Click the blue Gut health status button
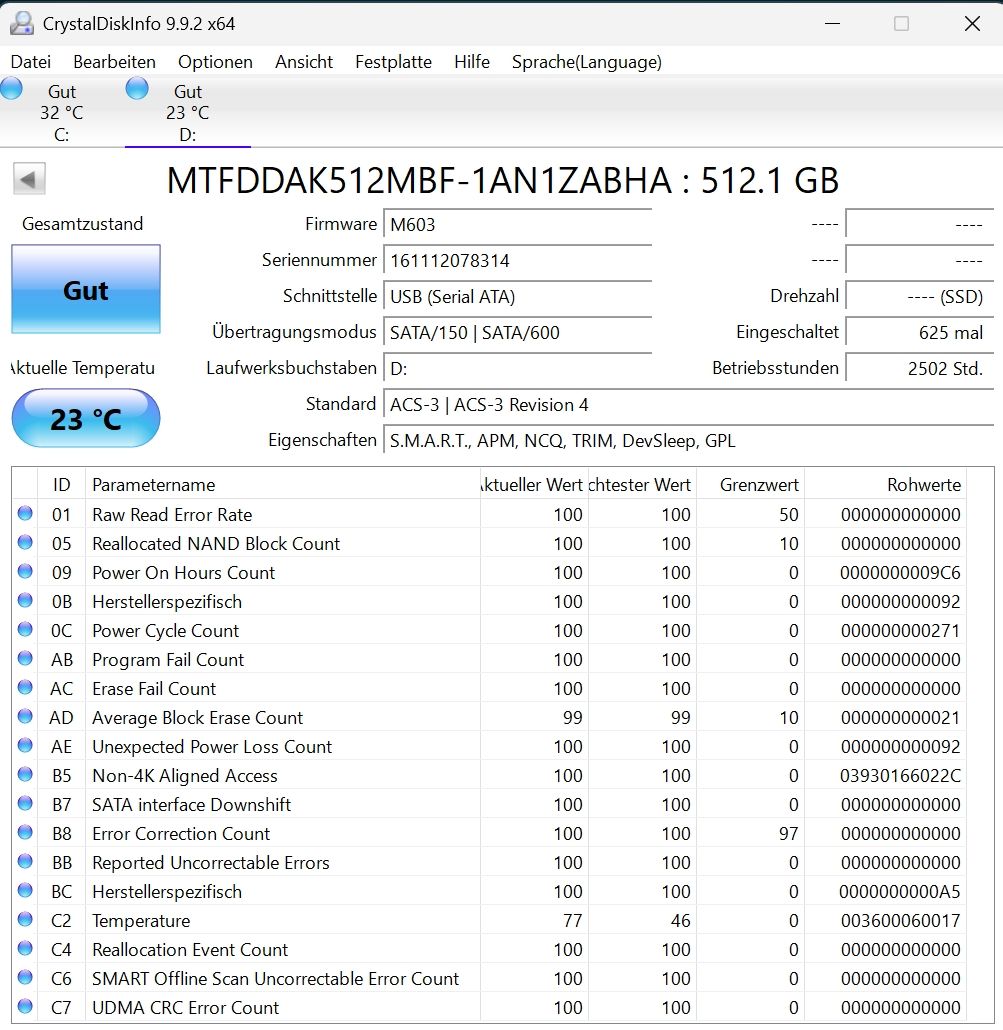 86,289
